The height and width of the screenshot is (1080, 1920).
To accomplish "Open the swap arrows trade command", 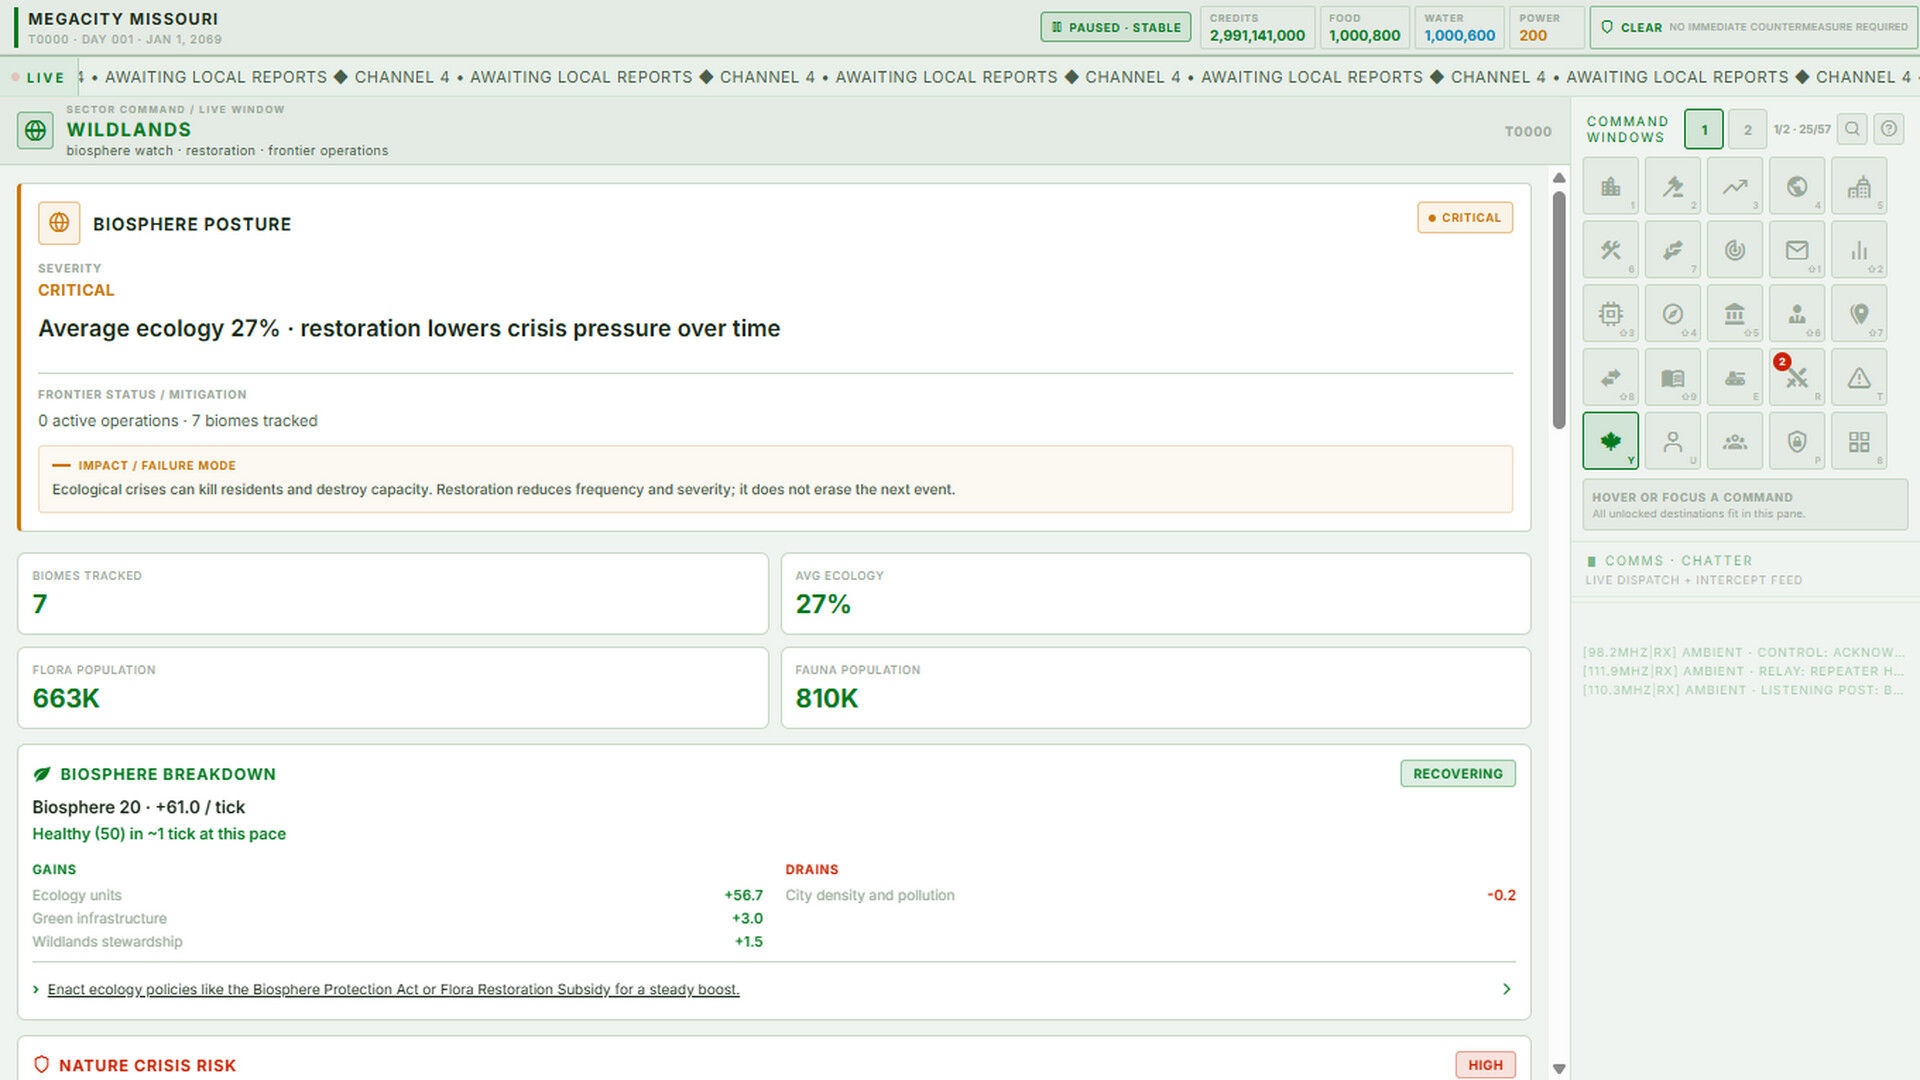I will coord(1610,378).
